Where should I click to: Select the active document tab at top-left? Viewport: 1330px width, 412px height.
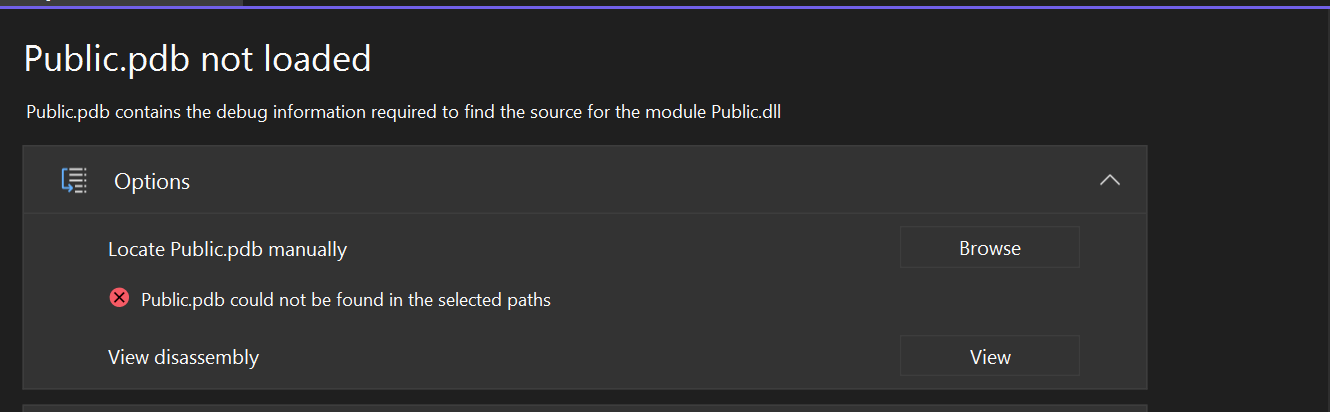coord(120,2)
